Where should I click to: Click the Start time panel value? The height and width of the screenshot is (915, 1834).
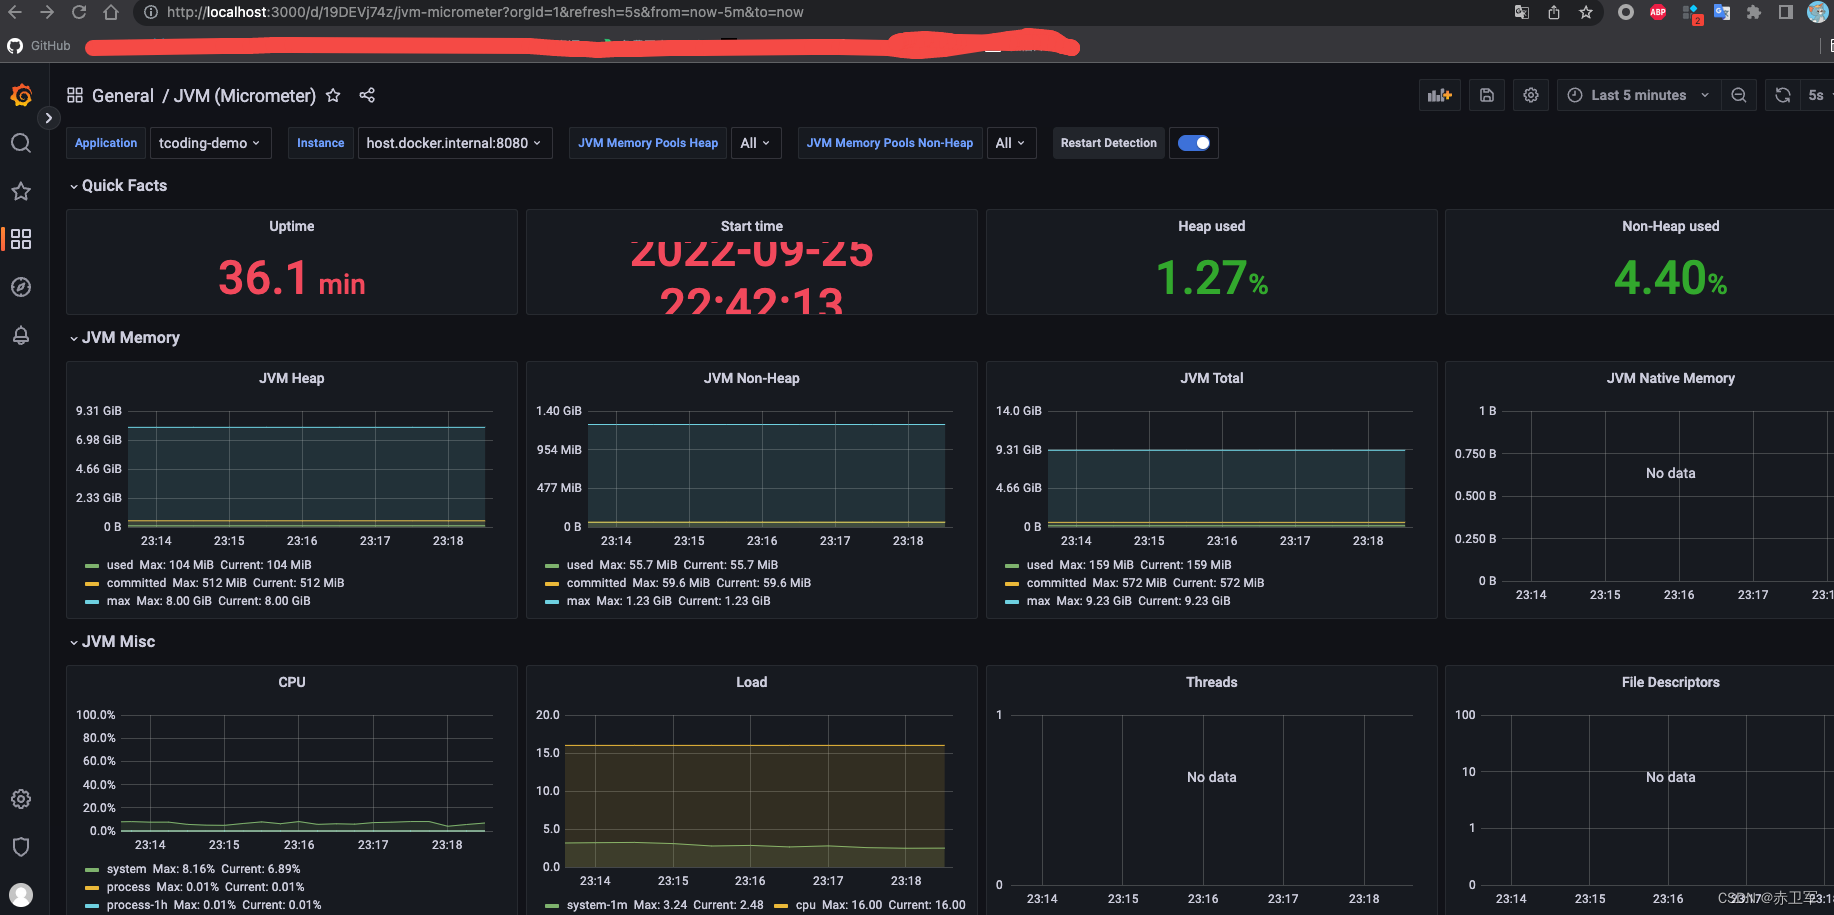pyautogui.click(x=752, y=277)
